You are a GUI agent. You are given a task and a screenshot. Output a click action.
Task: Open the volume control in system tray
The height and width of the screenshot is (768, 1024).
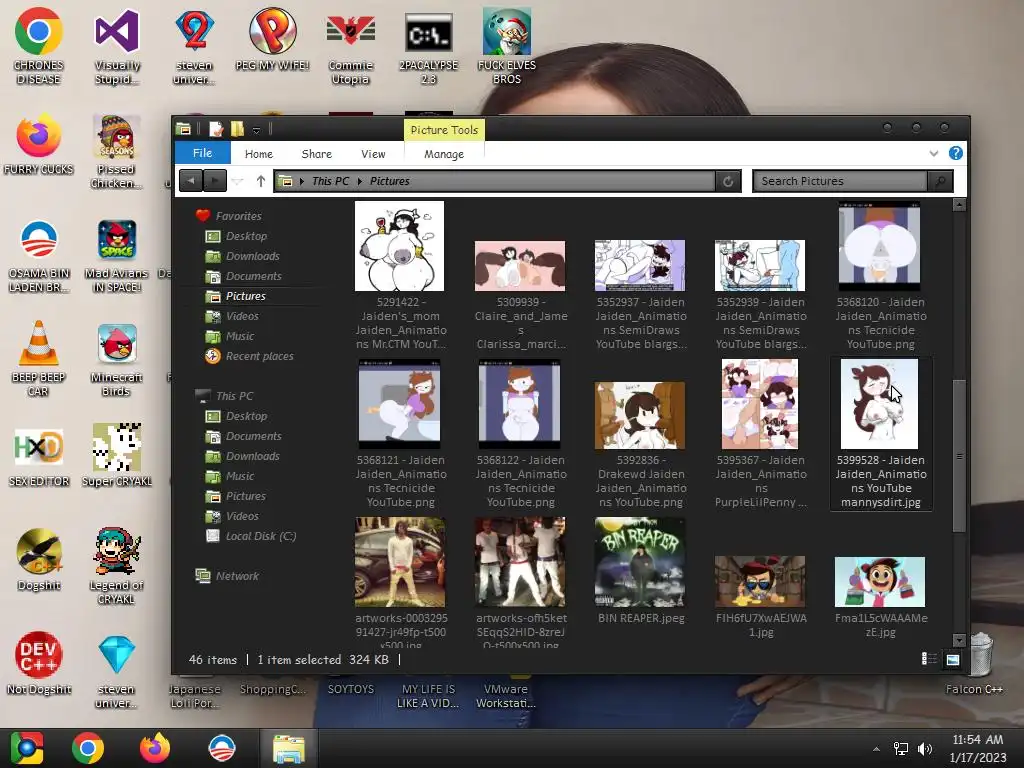tap(925, 749)
